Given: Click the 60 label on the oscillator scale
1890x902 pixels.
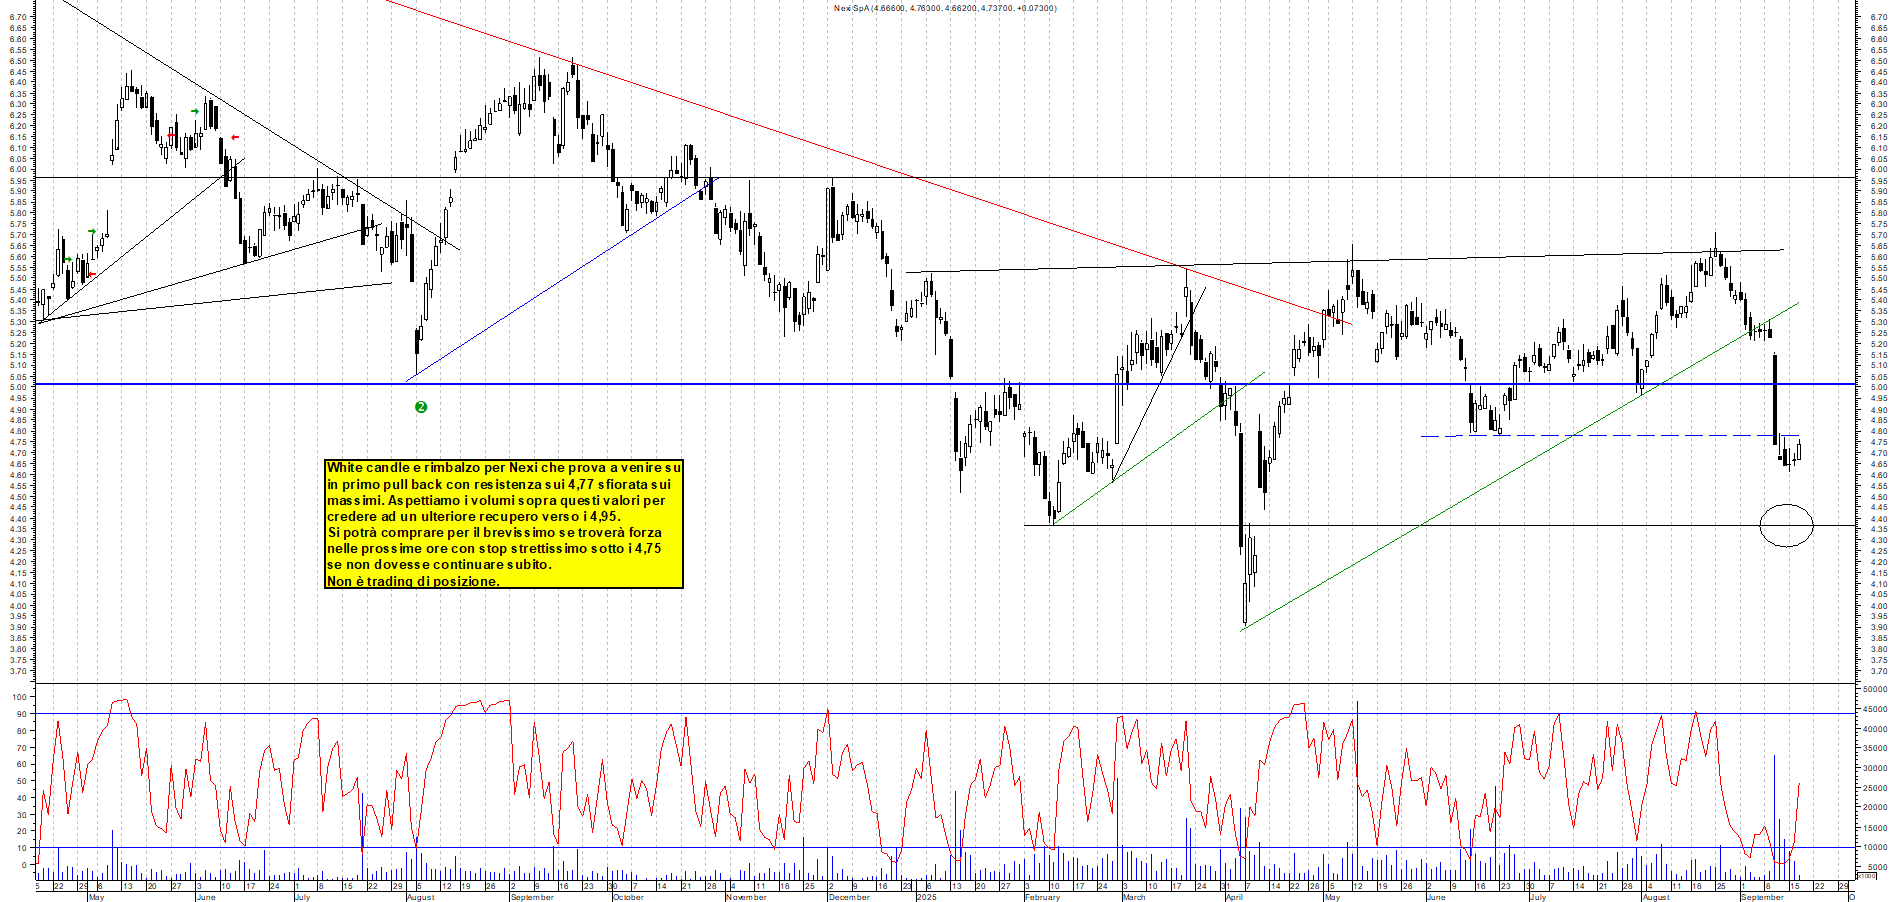Looking at the screenshot, I should (x=21, y=765).
